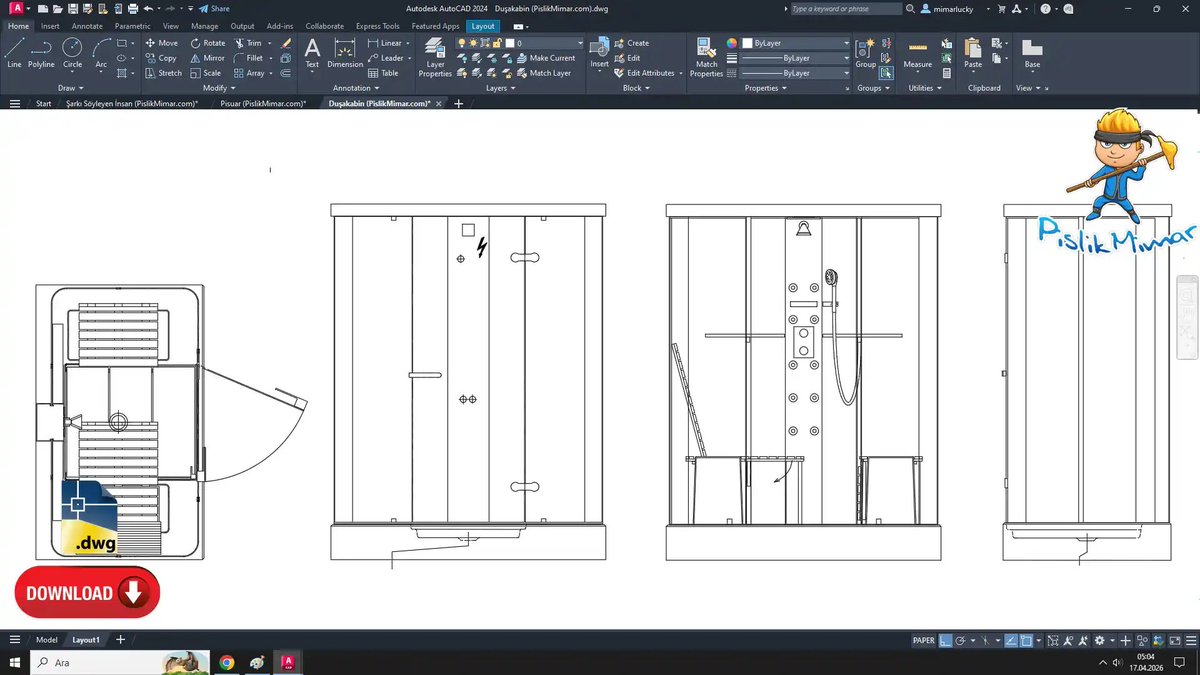Expand the linetype ByLayer dropdown
The width and height of the screenshot is (1200, 675).
point(845,72)
